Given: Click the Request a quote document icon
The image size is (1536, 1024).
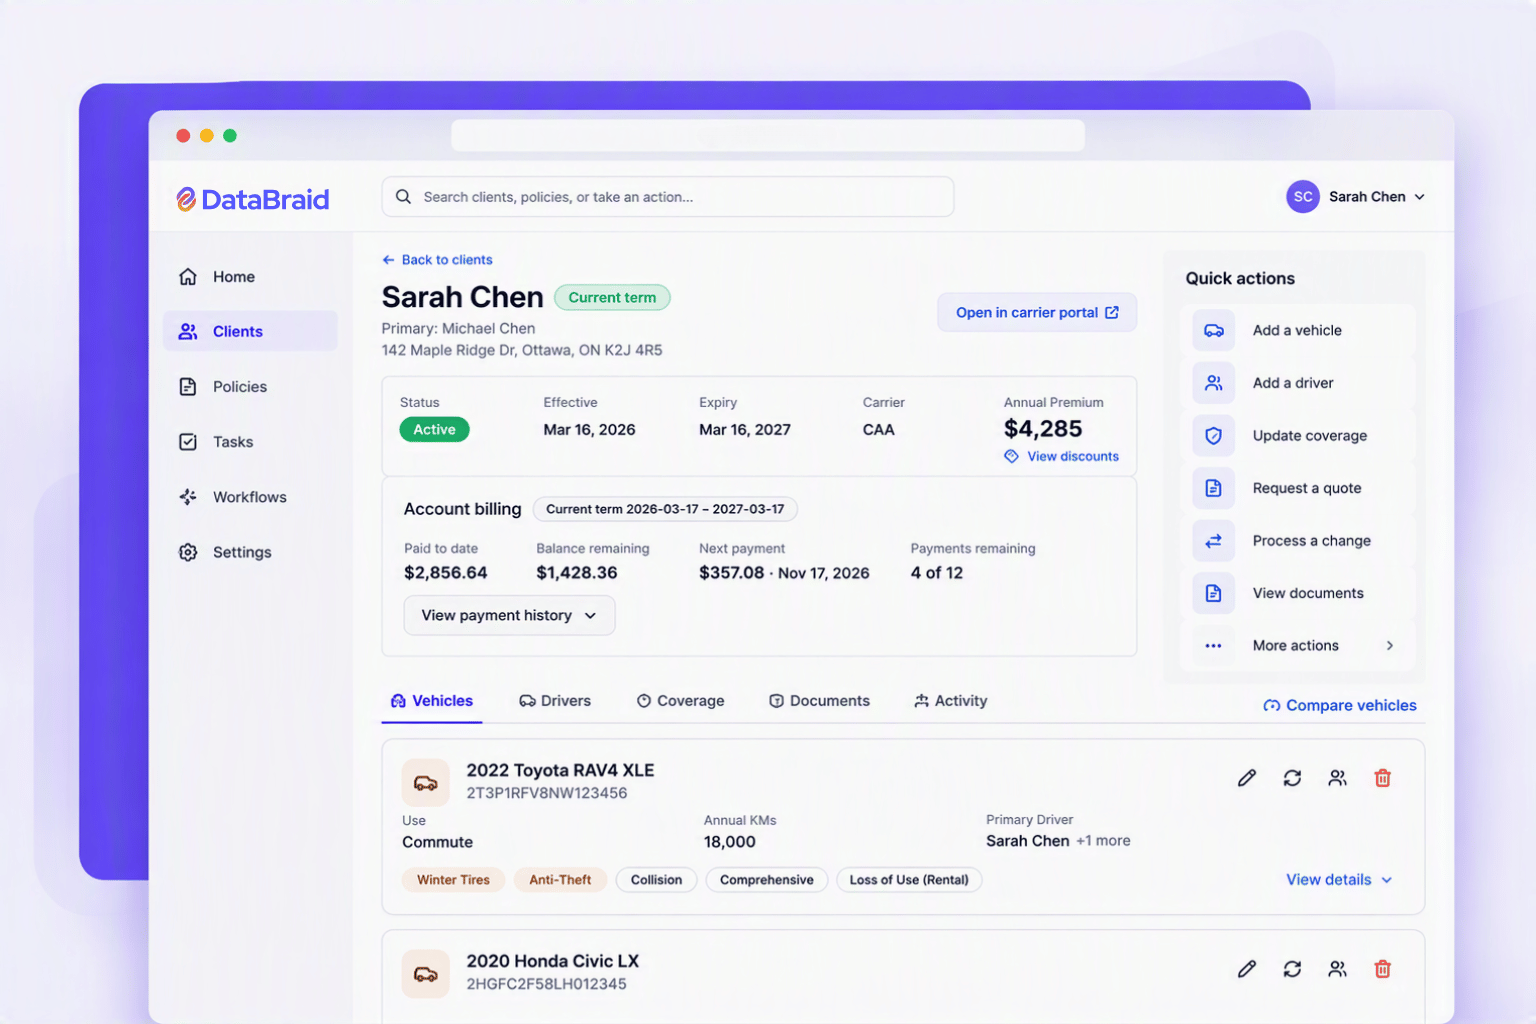Looking at the screenshot, I should (x=1213, y=488).
